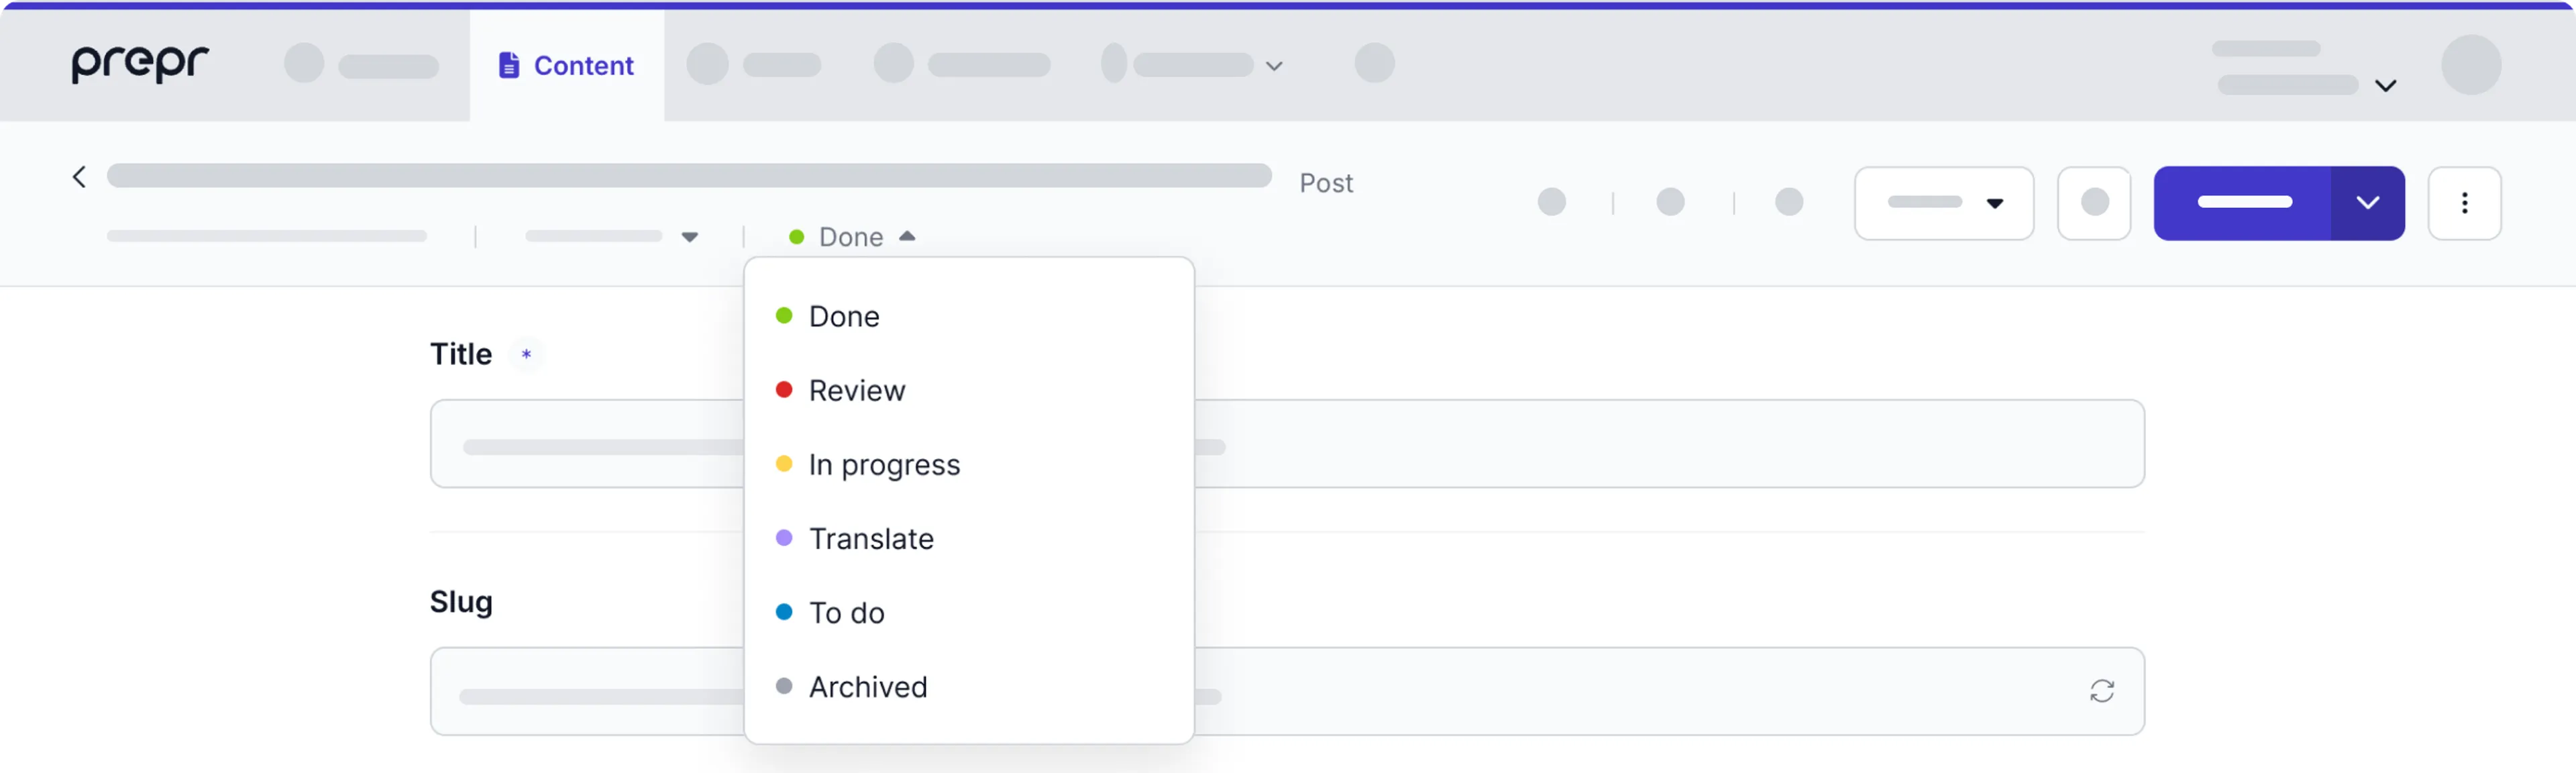Expand the purple button's chevron dropdown

(x=2367, y=203)
